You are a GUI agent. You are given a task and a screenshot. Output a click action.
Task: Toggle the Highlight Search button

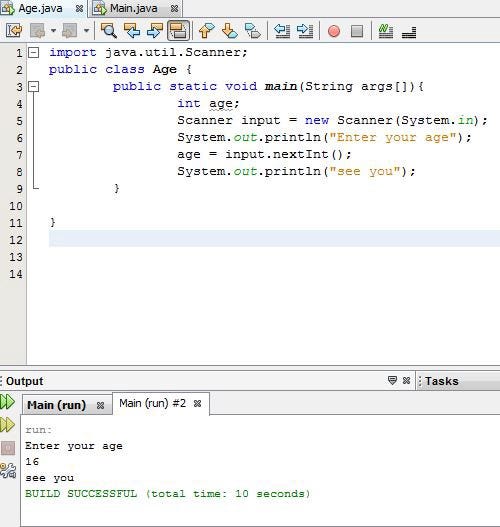178,31
